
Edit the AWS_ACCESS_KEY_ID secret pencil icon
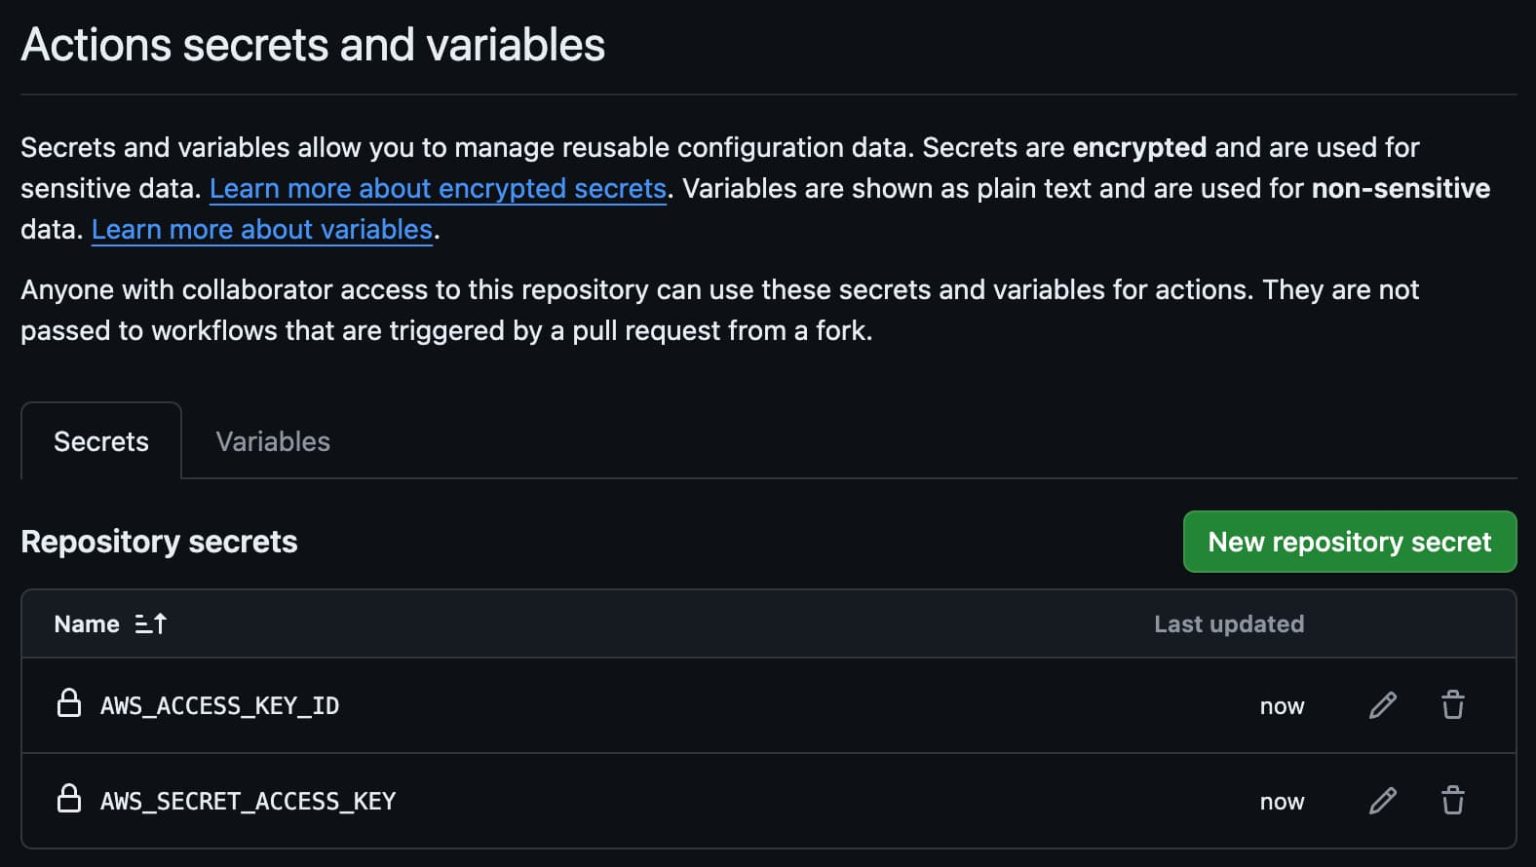pos(1382,705)
